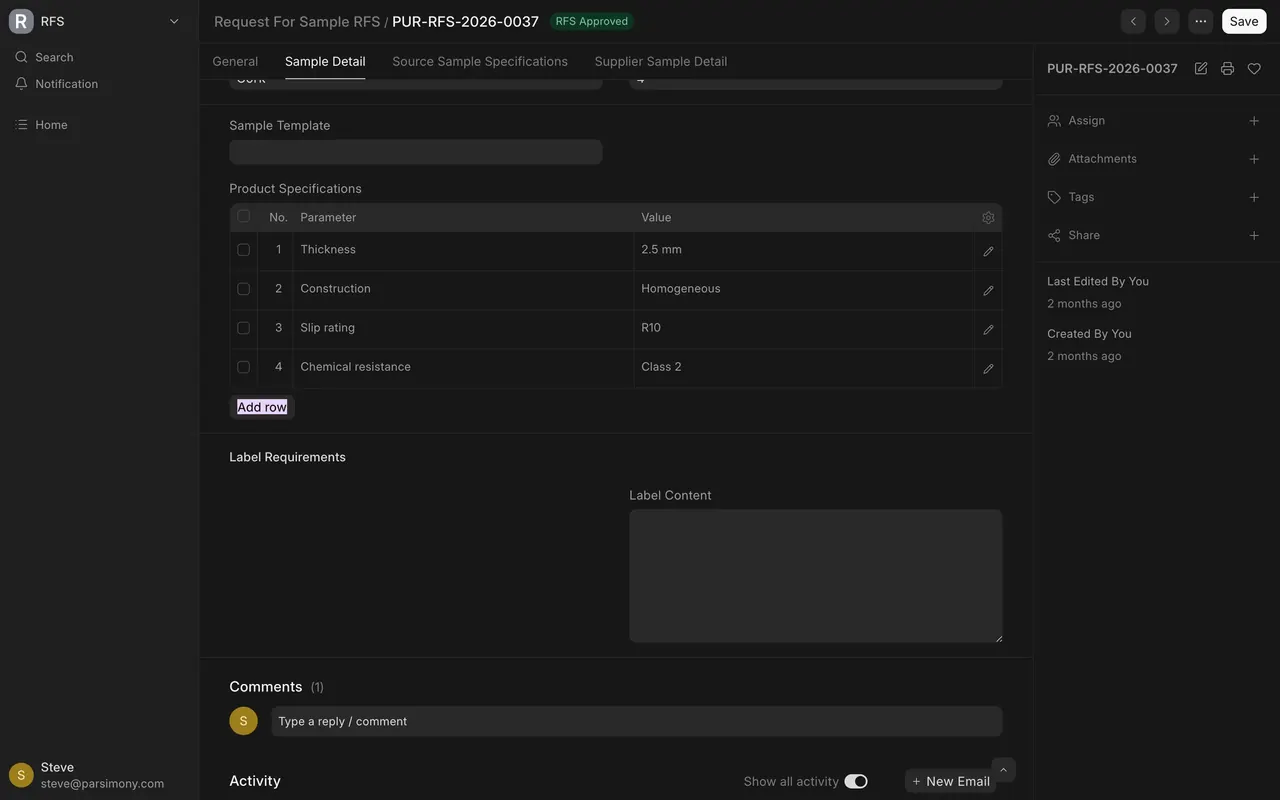Go to next document arrow

[x=1167, y=21]
